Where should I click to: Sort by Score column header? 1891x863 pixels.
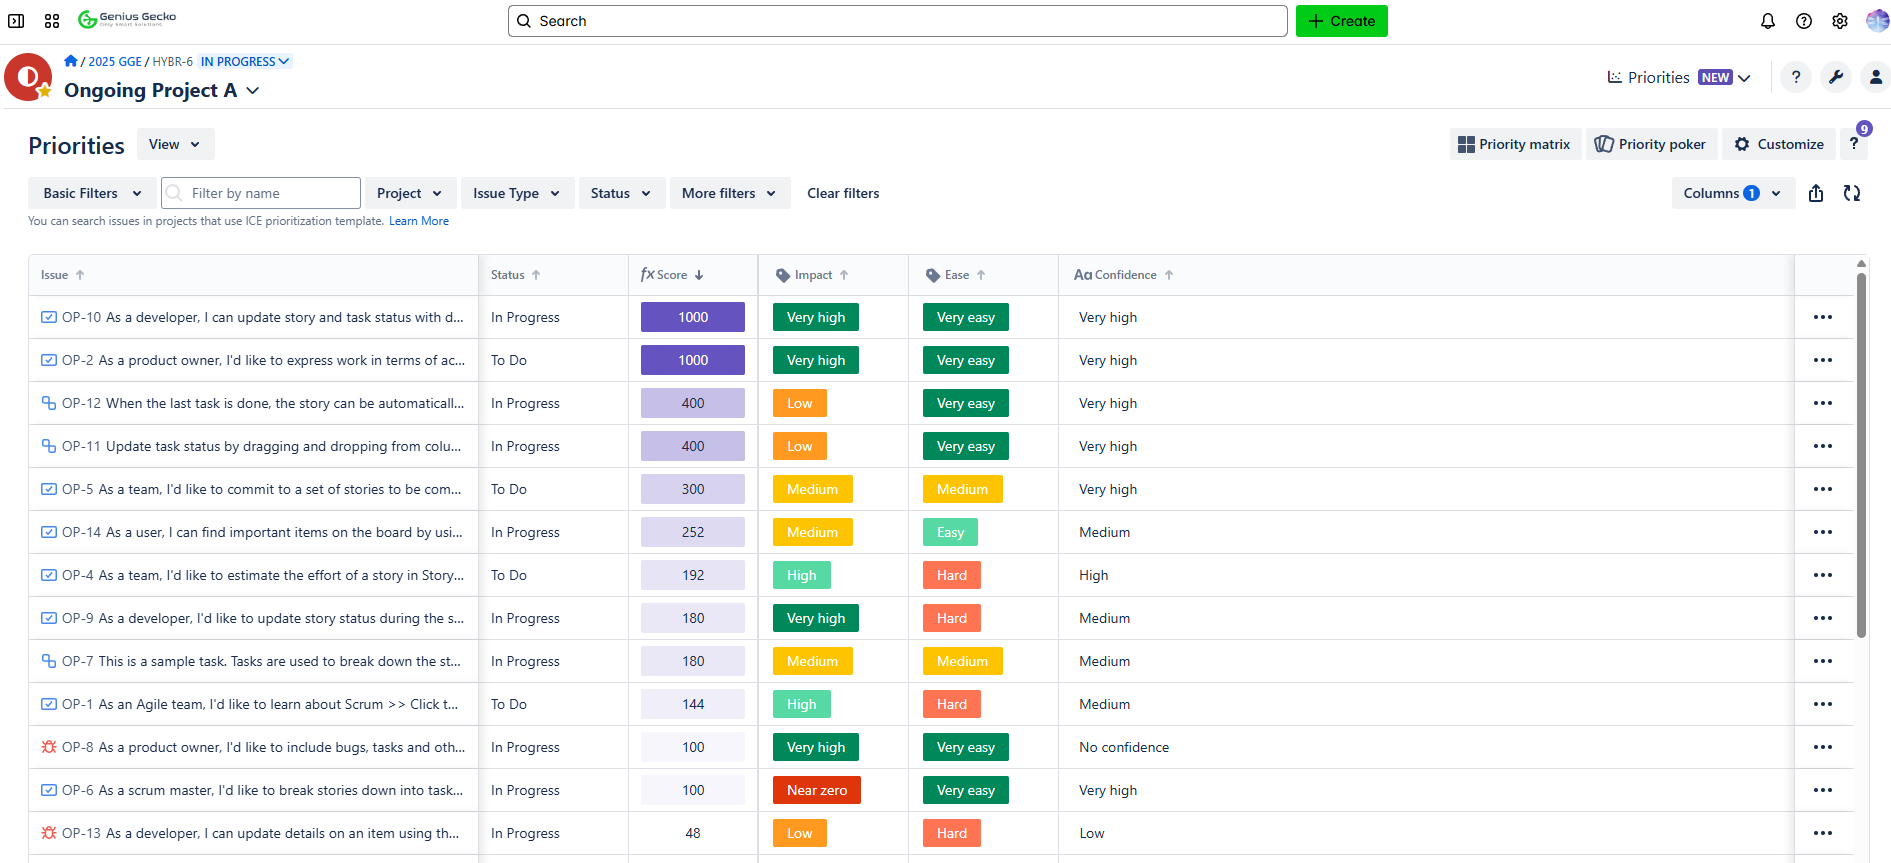[672, 275]
